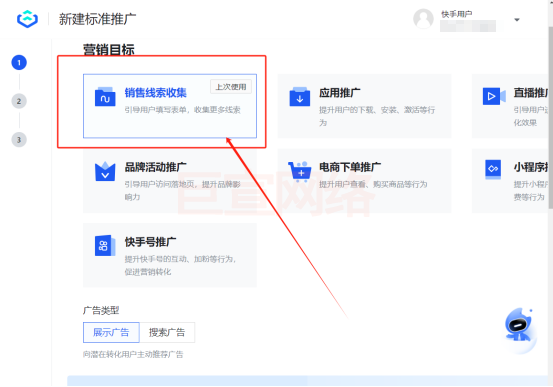Switch to 搜索广告 ad type
The width and height of the screenshot is (553, 387).
pyautogui.click(x=167, y=332)
